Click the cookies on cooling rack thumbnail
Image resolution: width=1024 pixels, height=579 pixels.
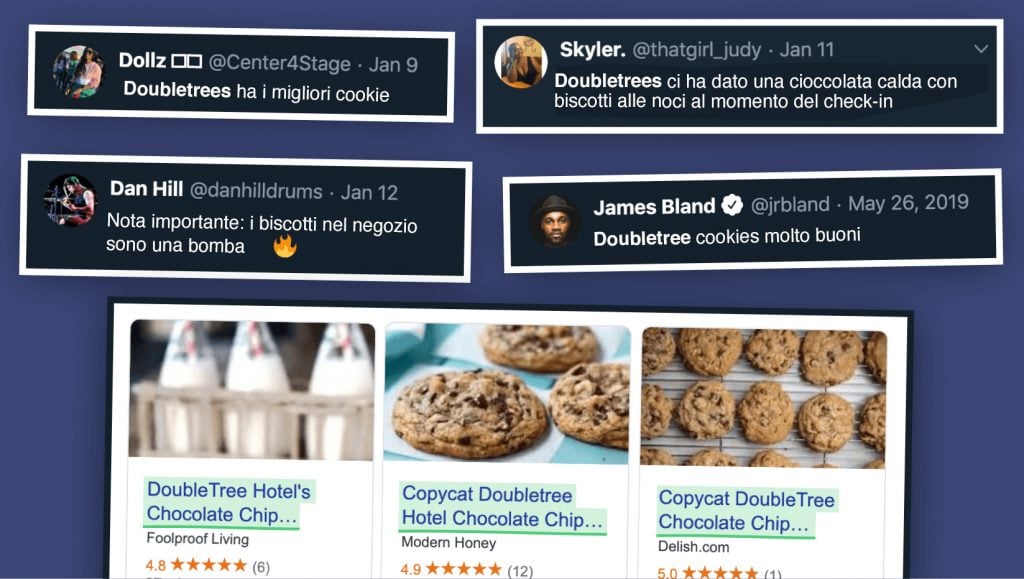tap(763, 398)
